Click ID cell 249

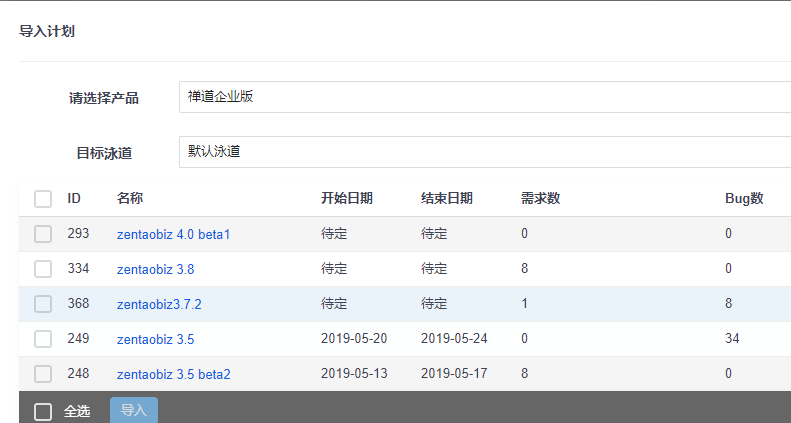(x=78, y=338)
